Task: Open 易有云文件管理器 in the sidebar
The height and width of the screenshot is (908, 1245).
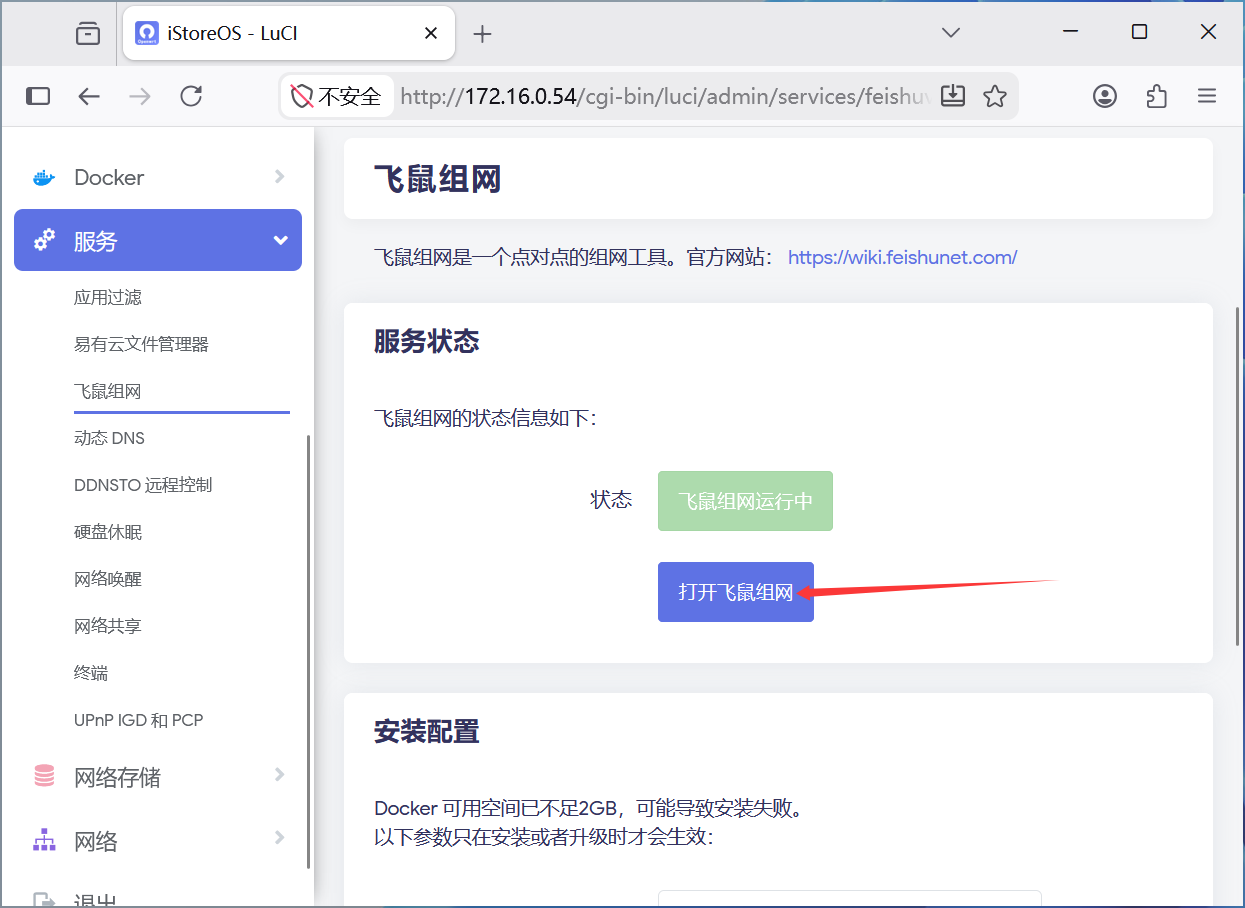Action: [141, 344]
